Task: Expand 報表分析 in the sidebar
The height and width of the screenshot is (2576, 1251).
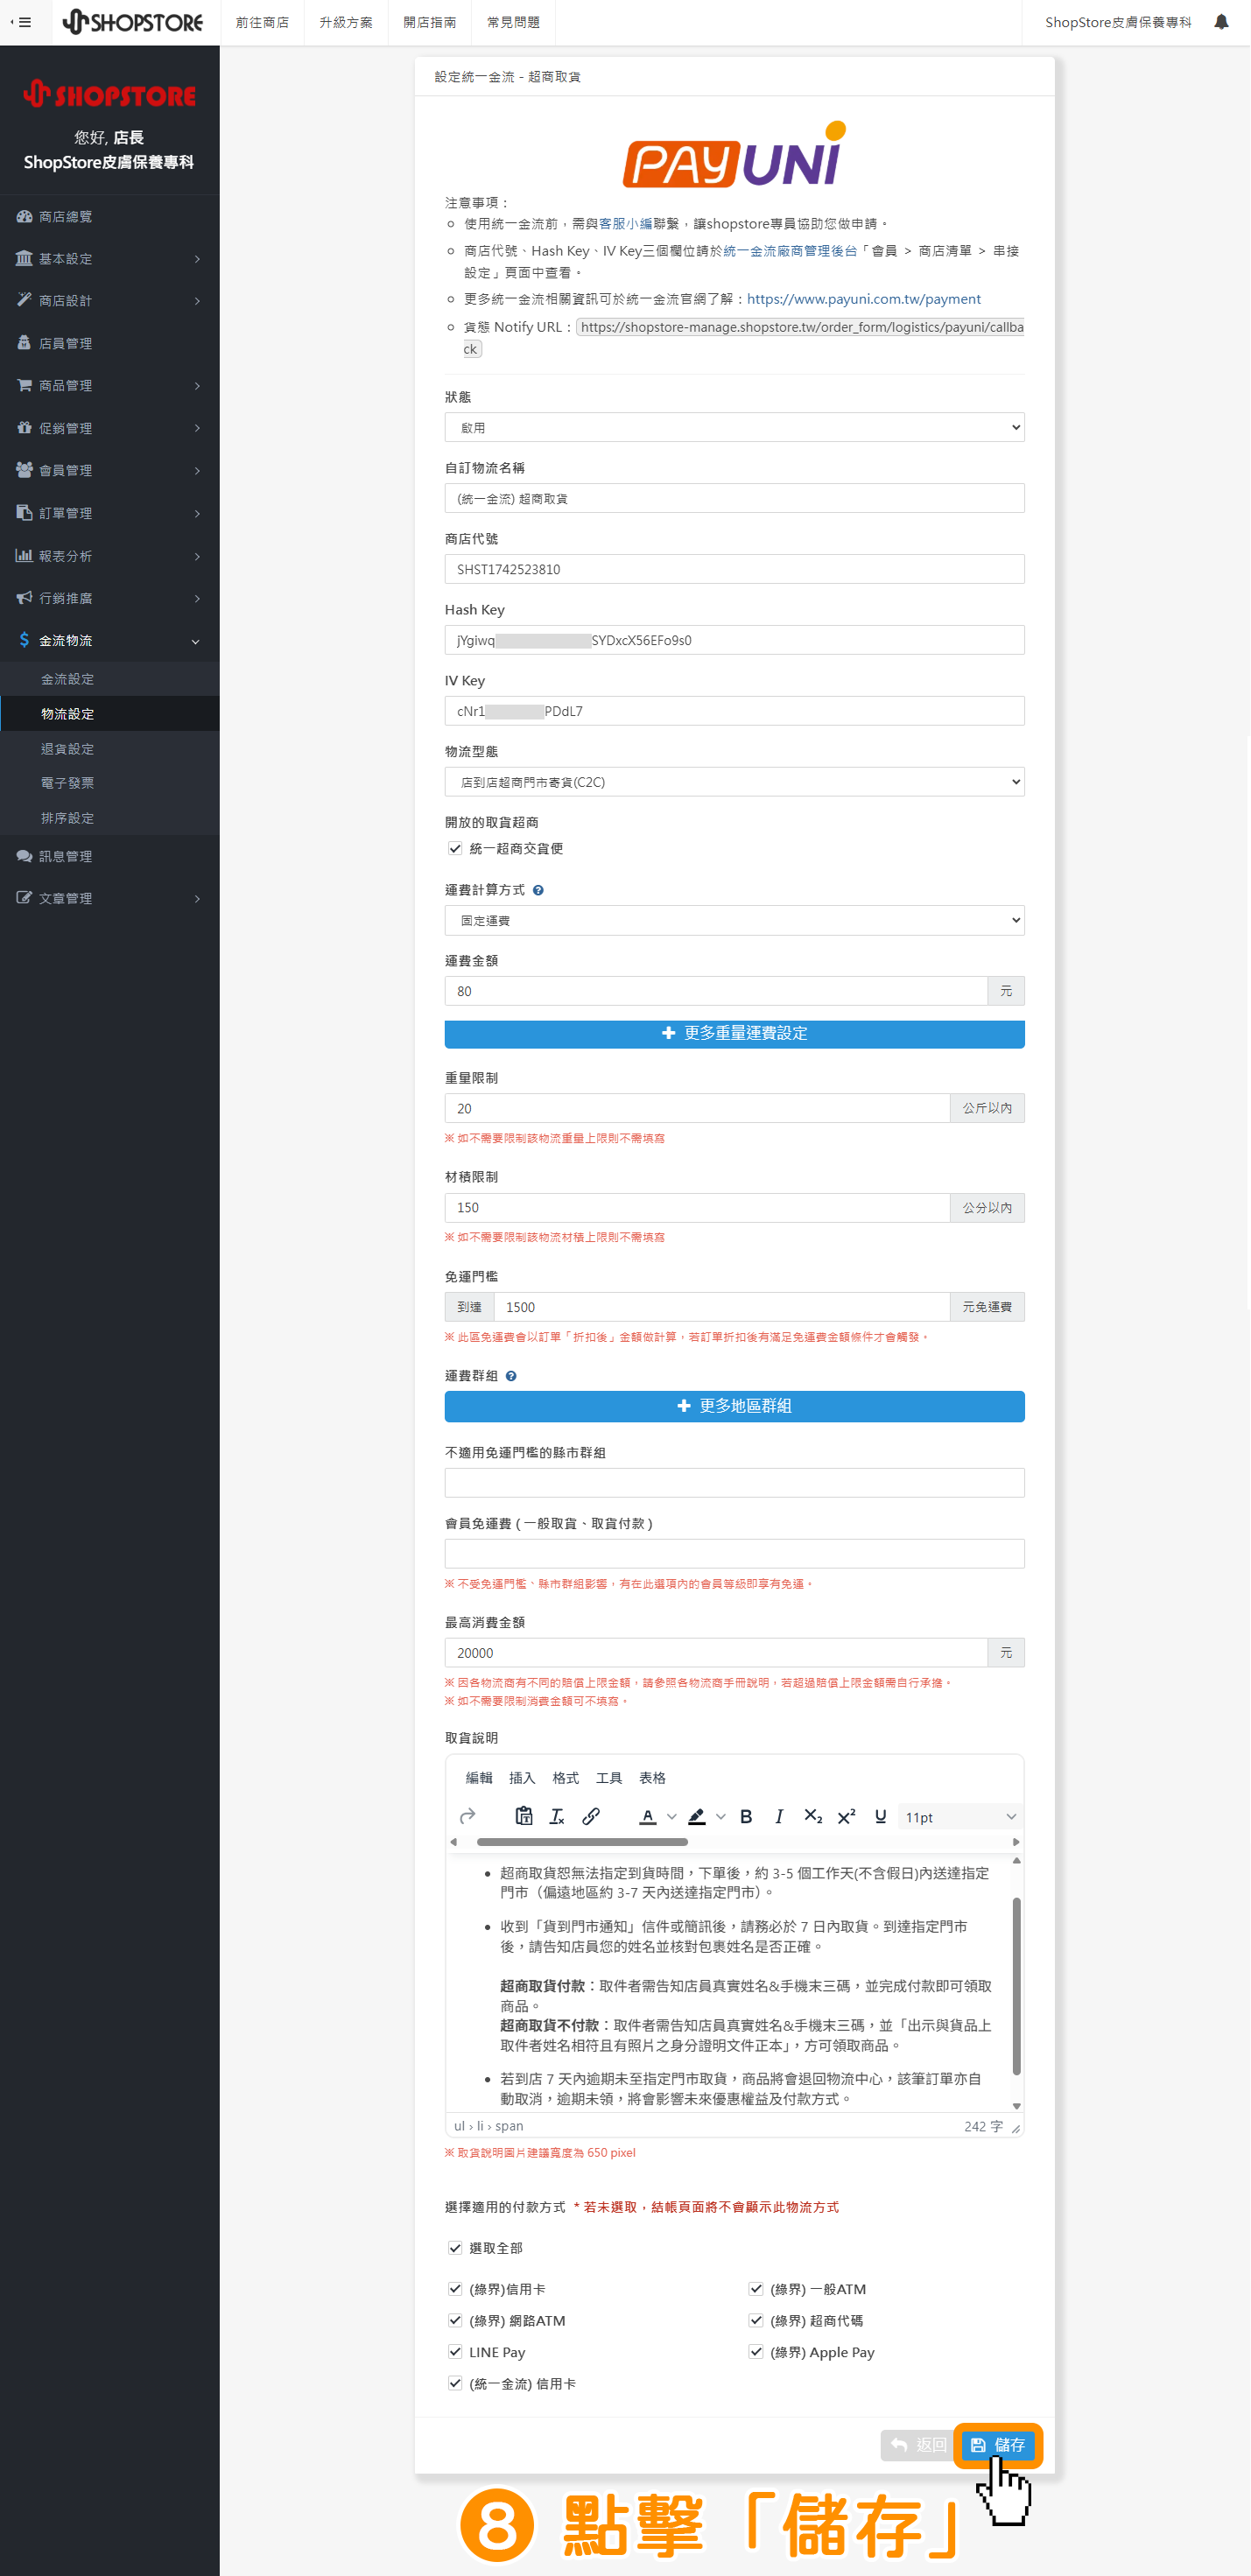Action: 110,556
